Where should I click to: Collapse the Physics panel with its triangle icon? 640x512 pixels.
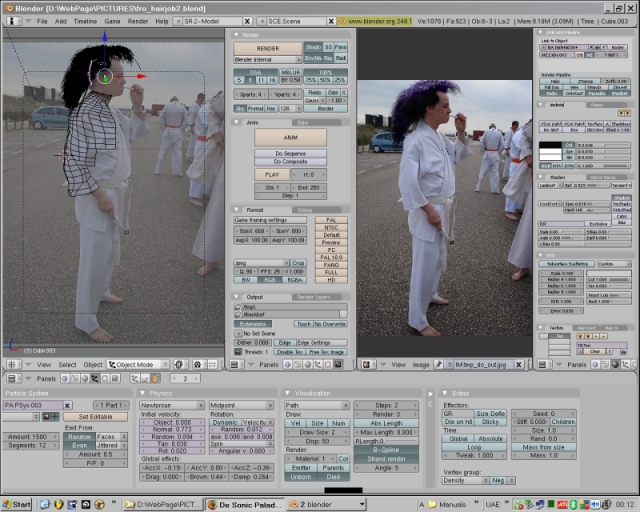click(144, 393)
